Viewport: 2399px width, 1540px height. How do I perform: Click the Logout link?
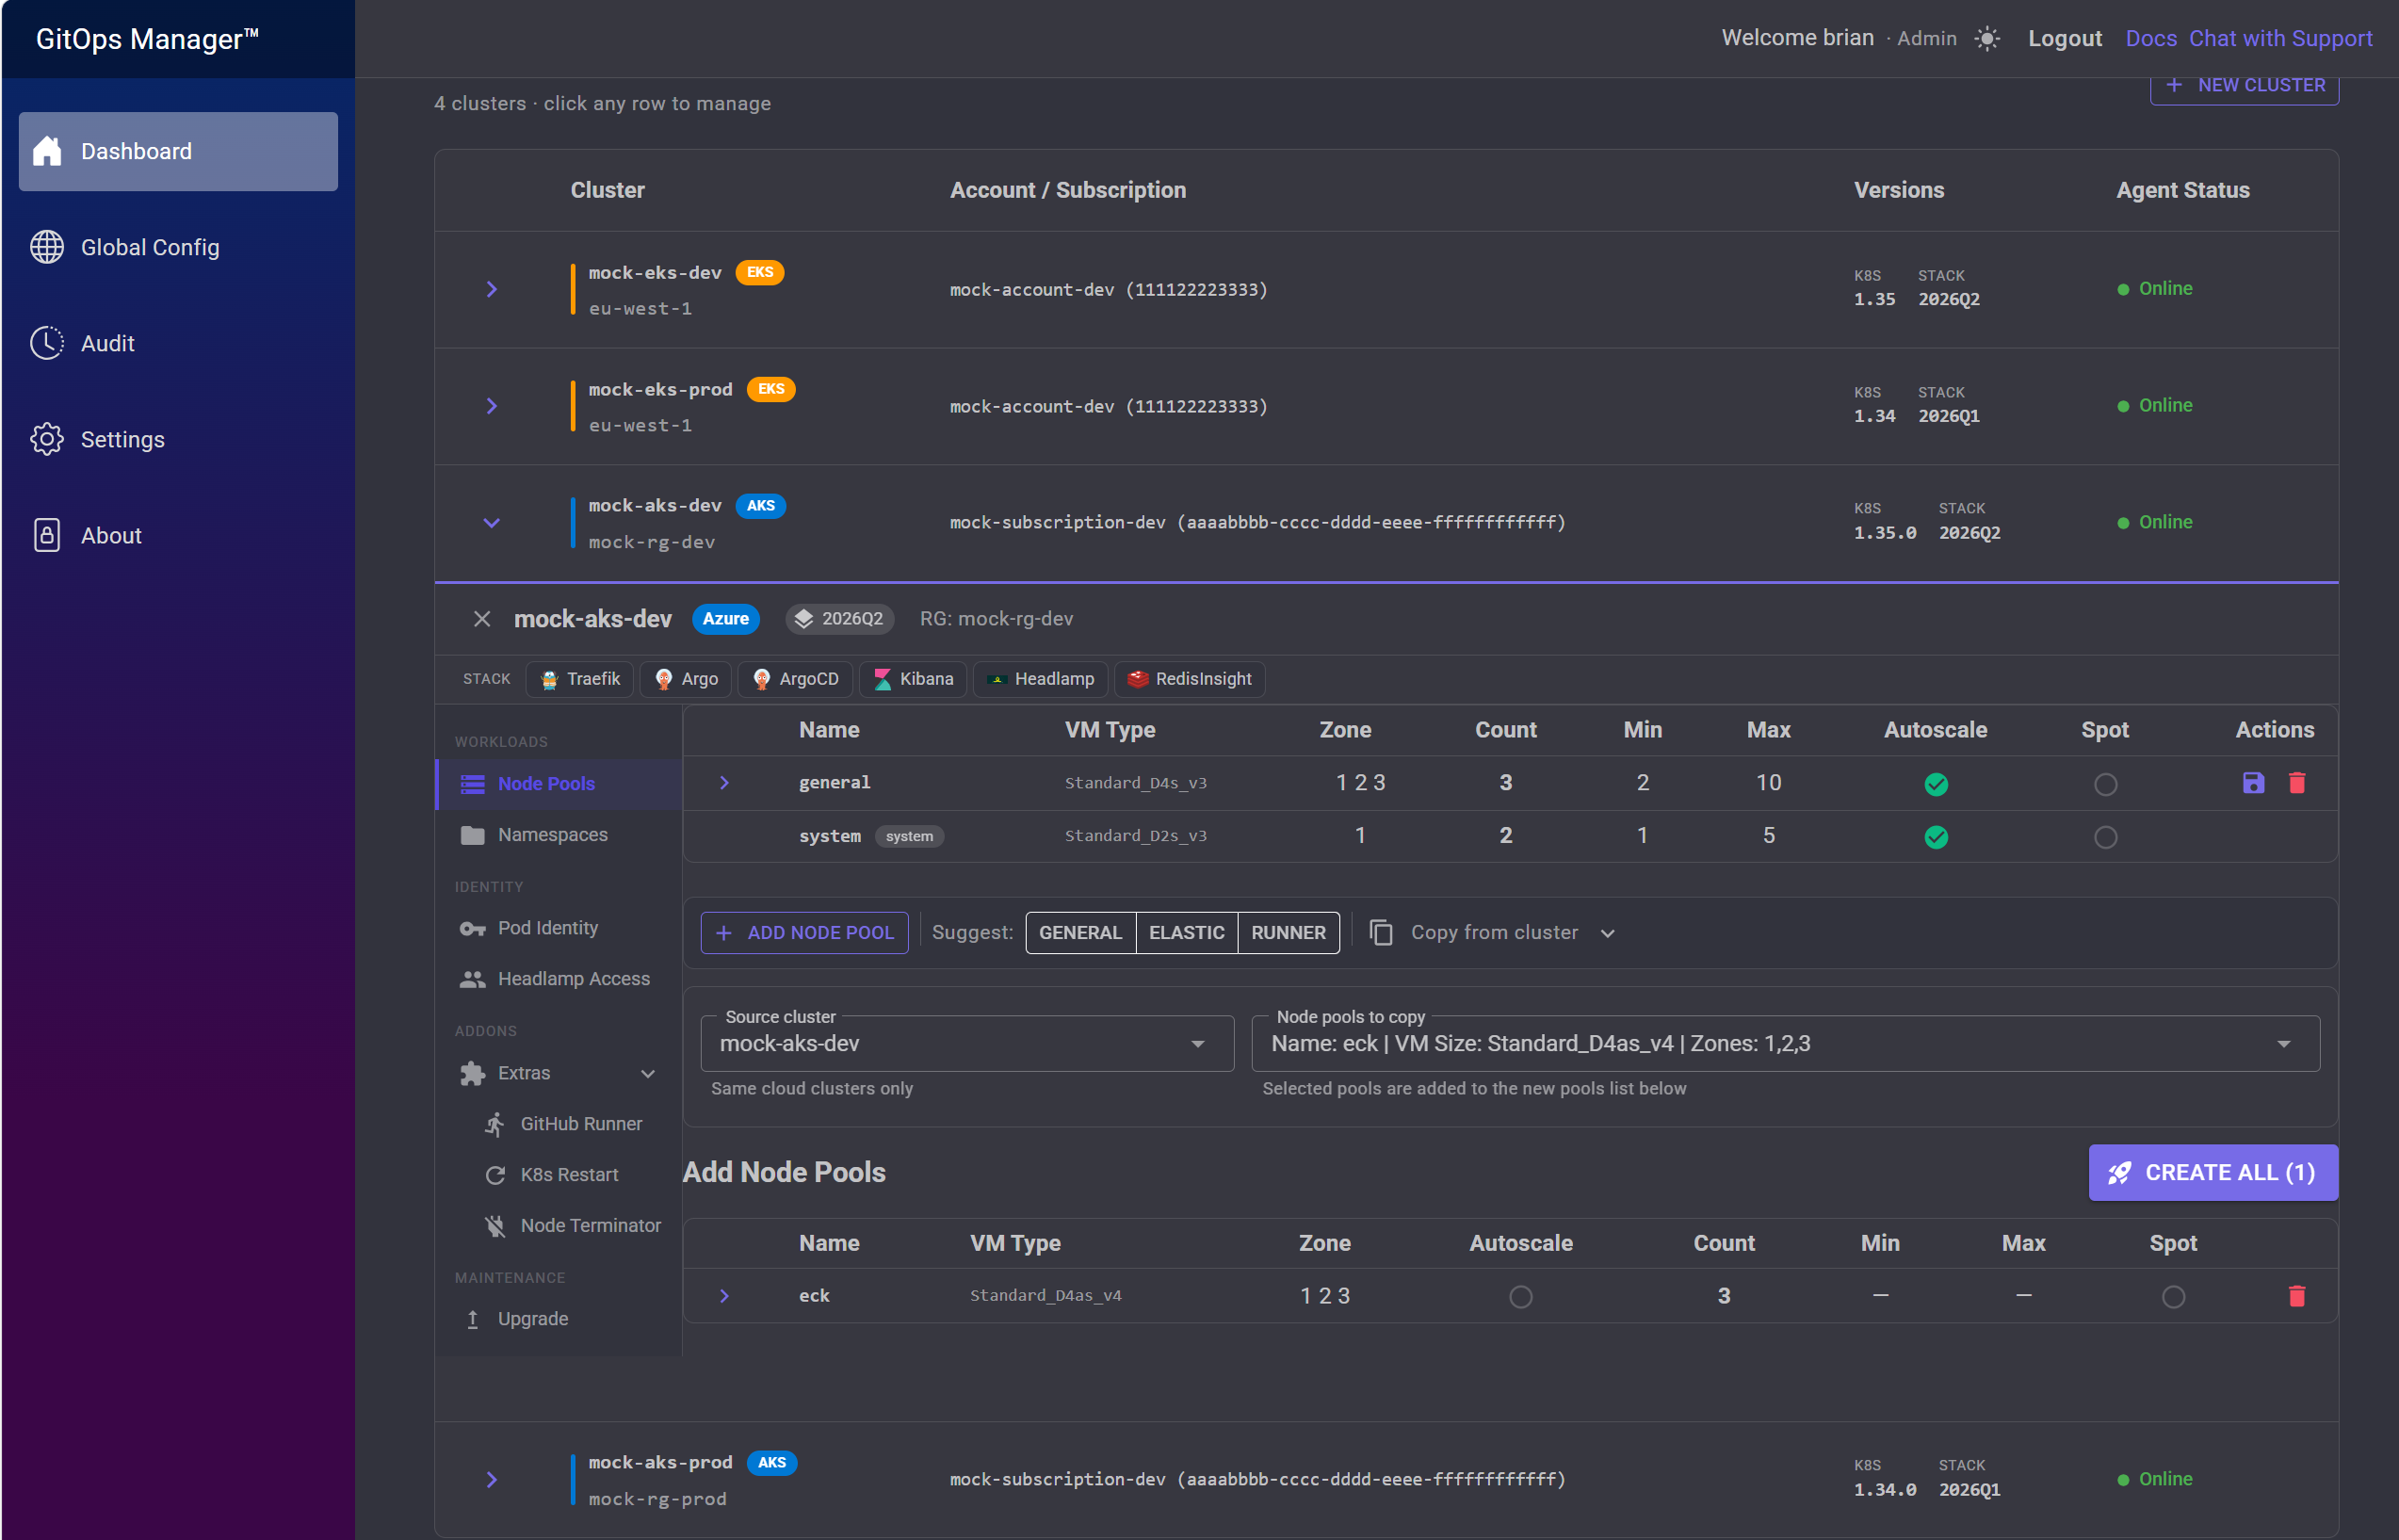click(2064, 39)
